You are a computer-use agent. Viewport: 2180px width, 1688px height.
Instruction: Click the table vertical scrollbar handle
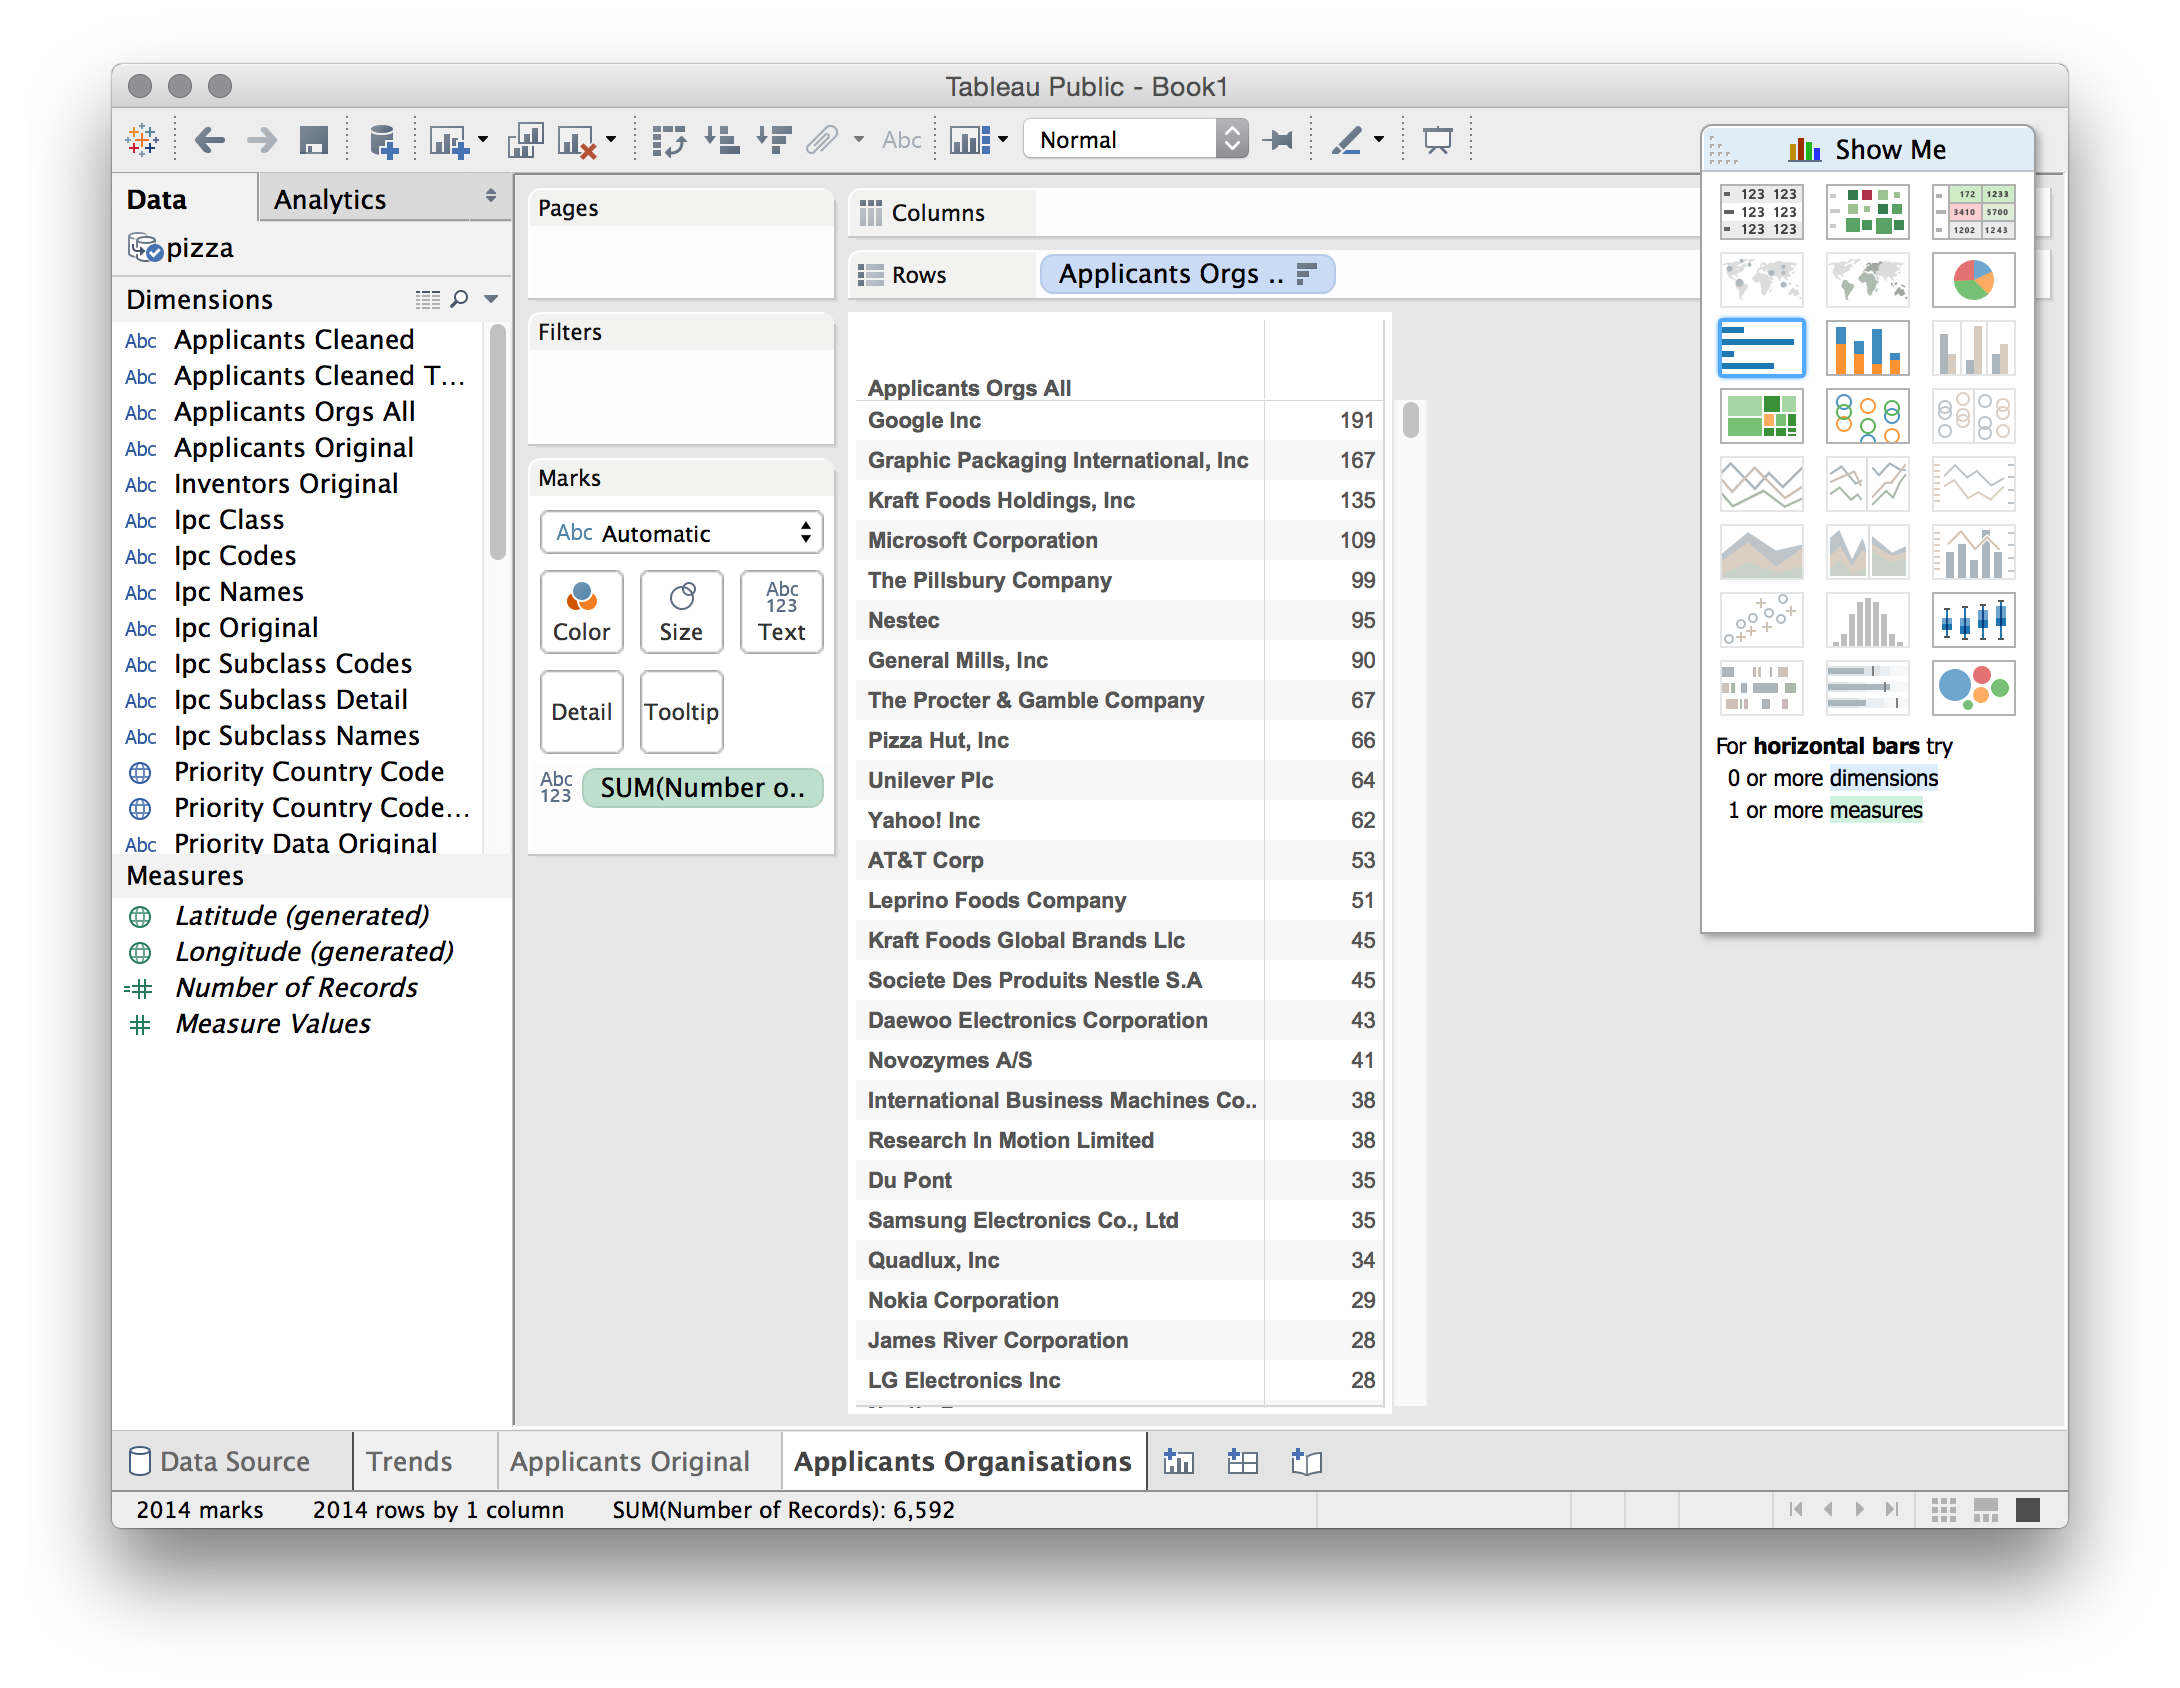click(x=1410, y=419)
